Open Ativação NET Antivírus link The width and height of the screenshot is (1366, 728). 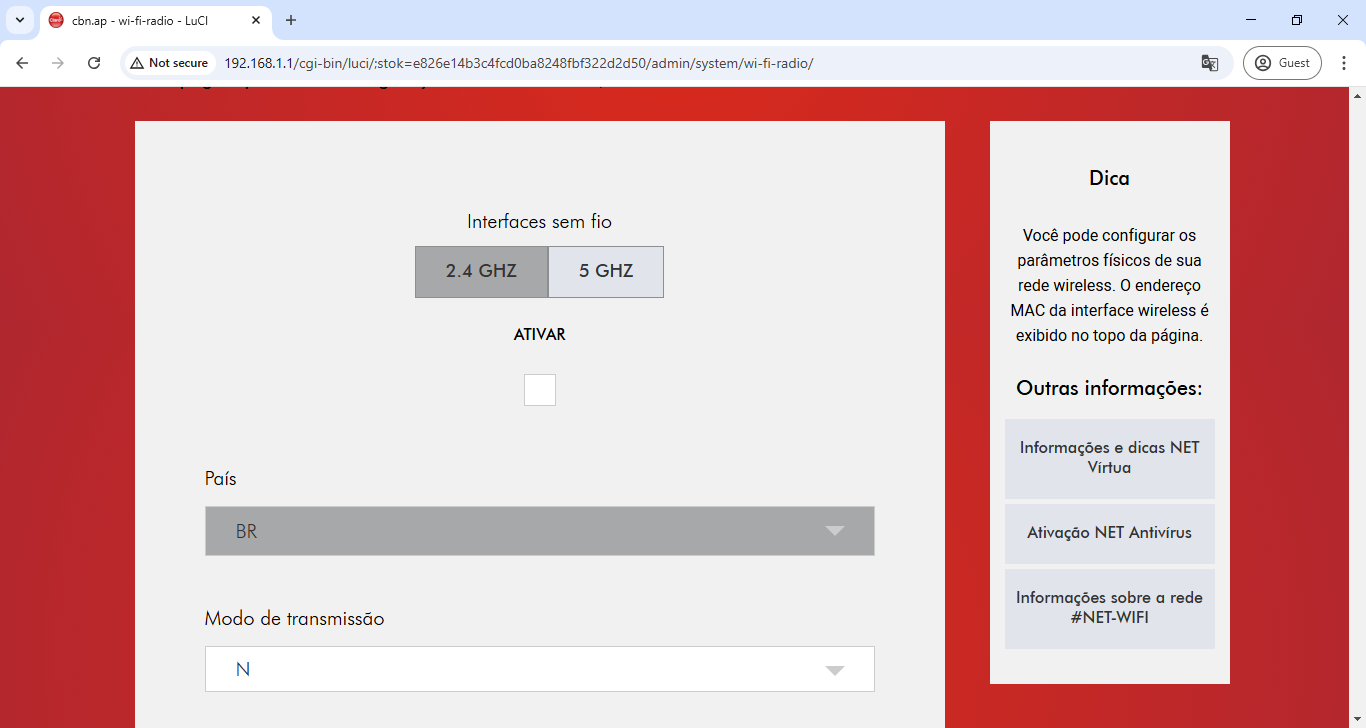(x=1109, y=533)
